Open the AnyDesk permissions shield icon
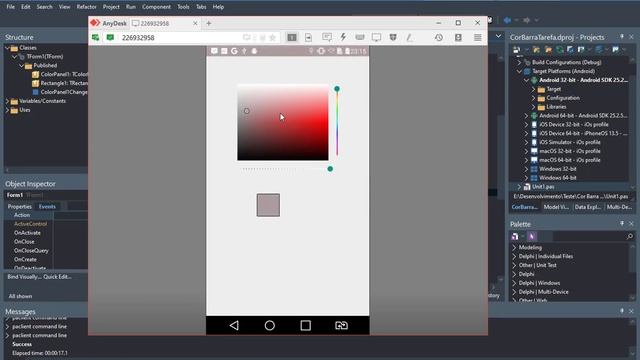Screen dimensions: 640x360 [x=393, y=37]
